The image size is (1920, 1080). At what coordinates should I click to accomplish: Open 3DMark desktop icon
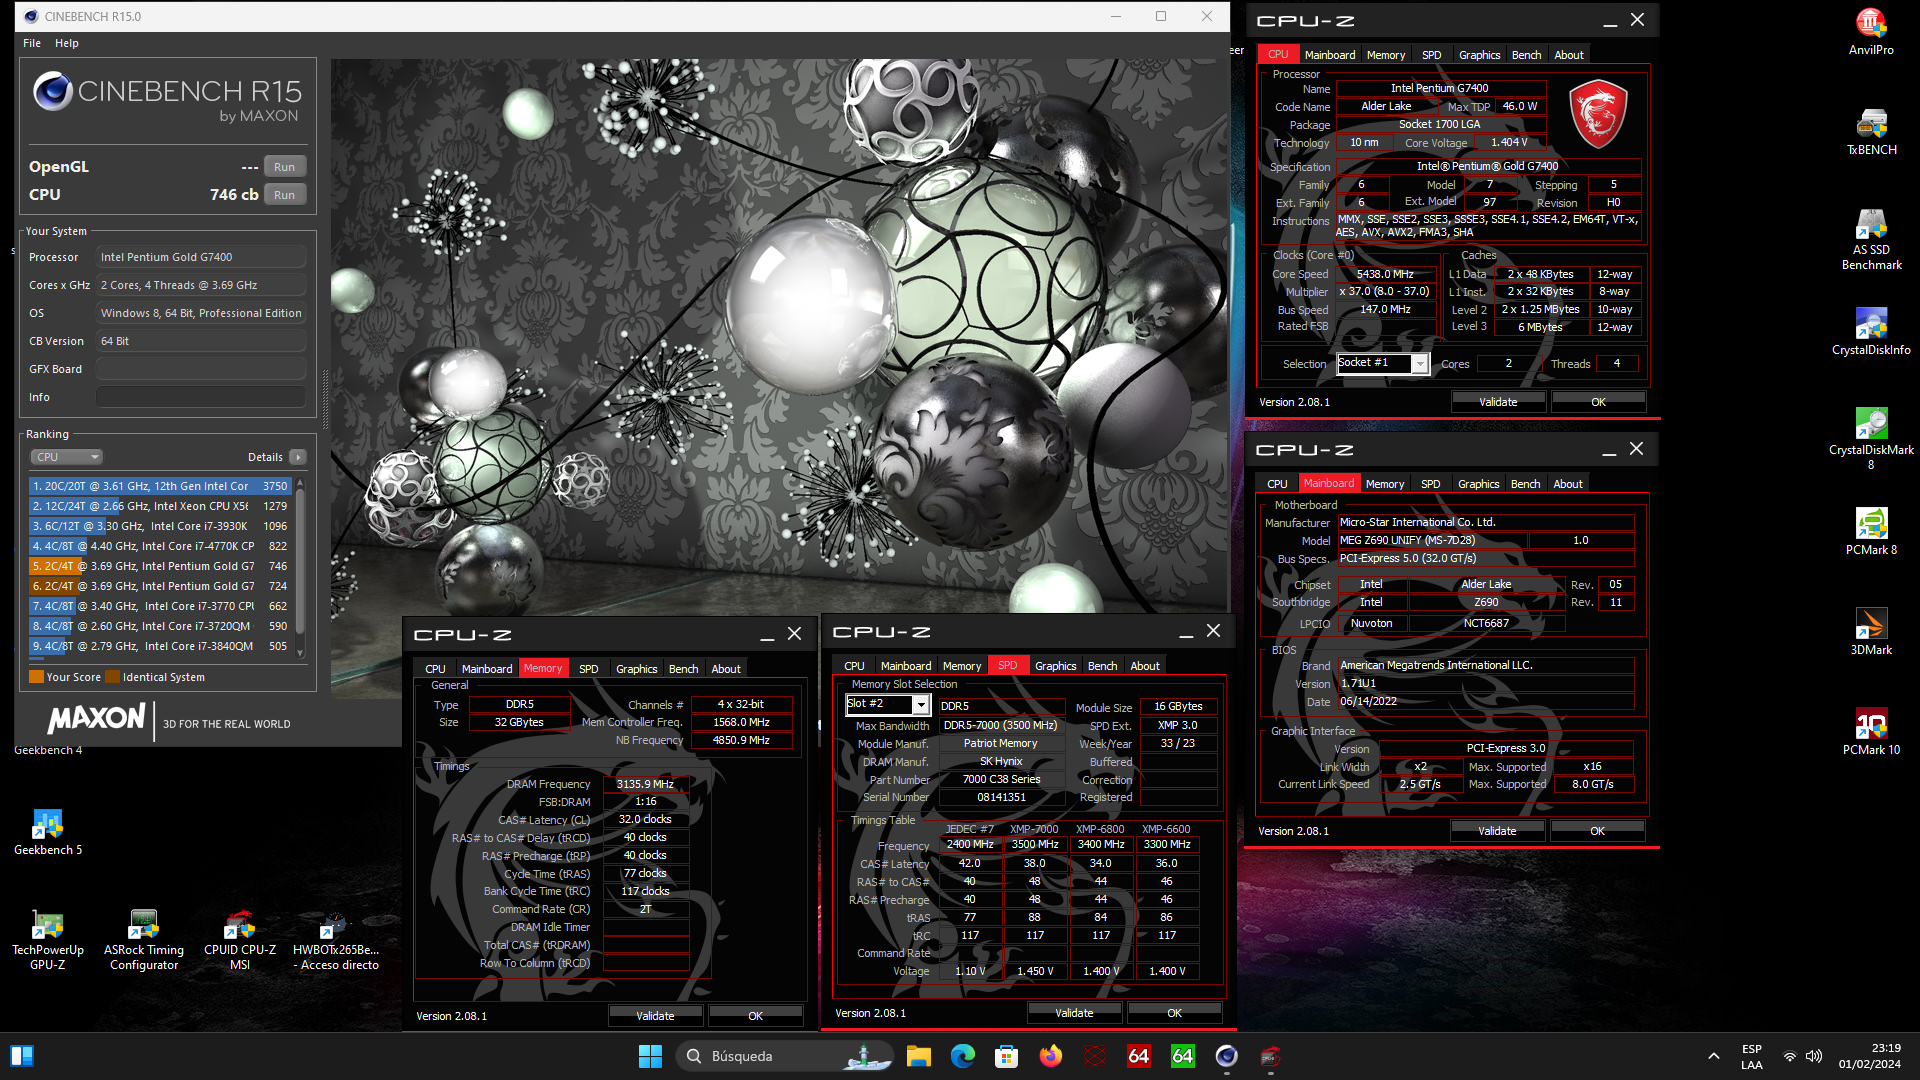1870,631
